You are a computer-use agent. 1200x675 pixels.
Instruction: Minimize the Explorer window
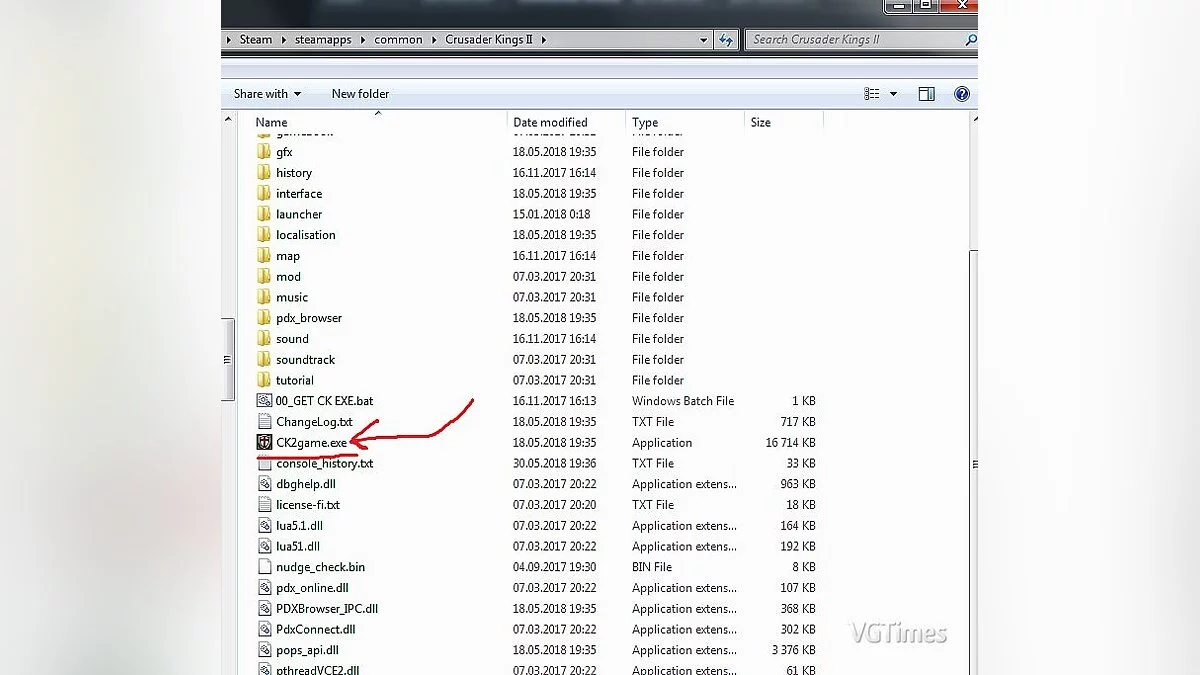901,6
